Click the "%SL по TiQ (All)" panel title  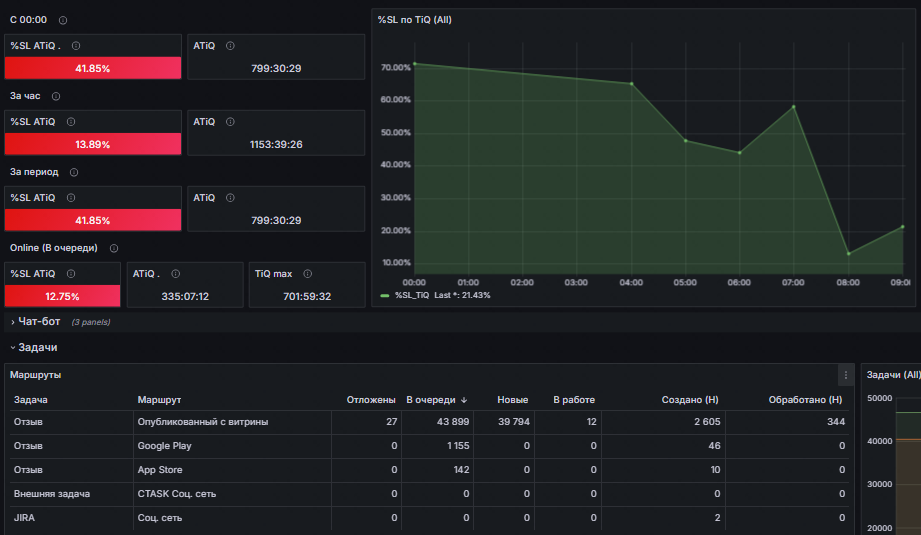click(415, 20)
